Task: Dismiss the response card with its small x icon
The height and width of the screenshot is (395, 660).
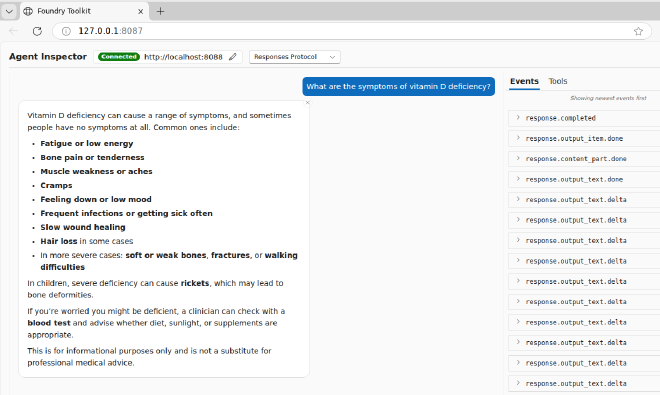Action: (x=308, y=102)
